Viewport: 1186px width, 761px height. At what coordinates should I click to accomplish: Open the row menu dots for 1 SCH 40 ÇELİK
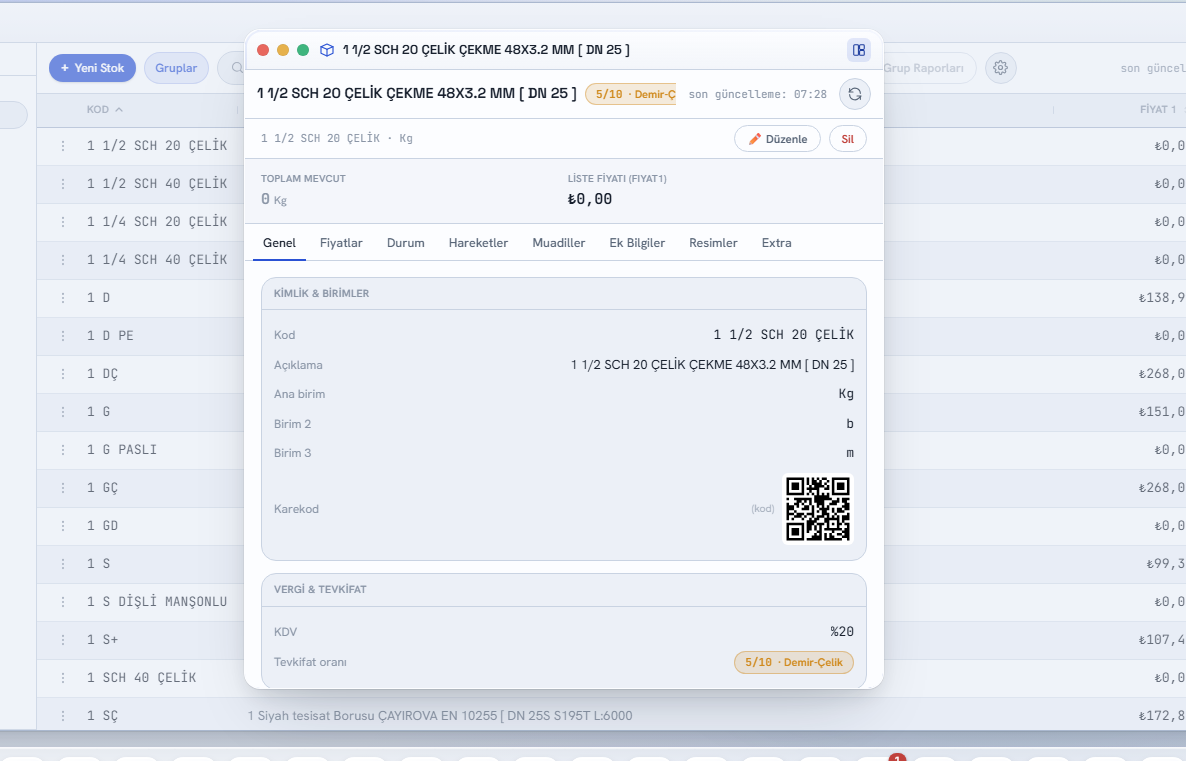pos(63,678)
